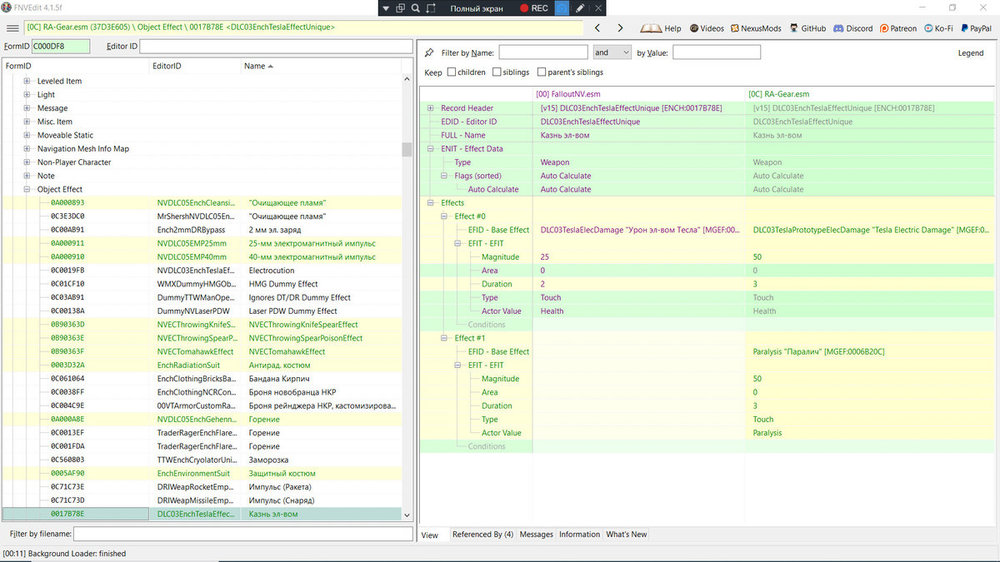Collapse ENIT - Effect Data row

point(430,149)
